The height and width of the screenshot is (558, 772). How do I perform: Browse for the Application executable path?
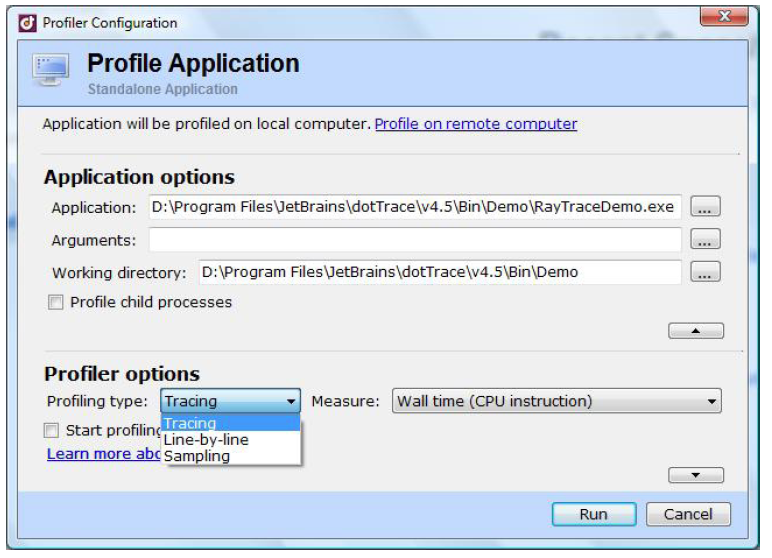pyautogui.click(x=705, y=208)
